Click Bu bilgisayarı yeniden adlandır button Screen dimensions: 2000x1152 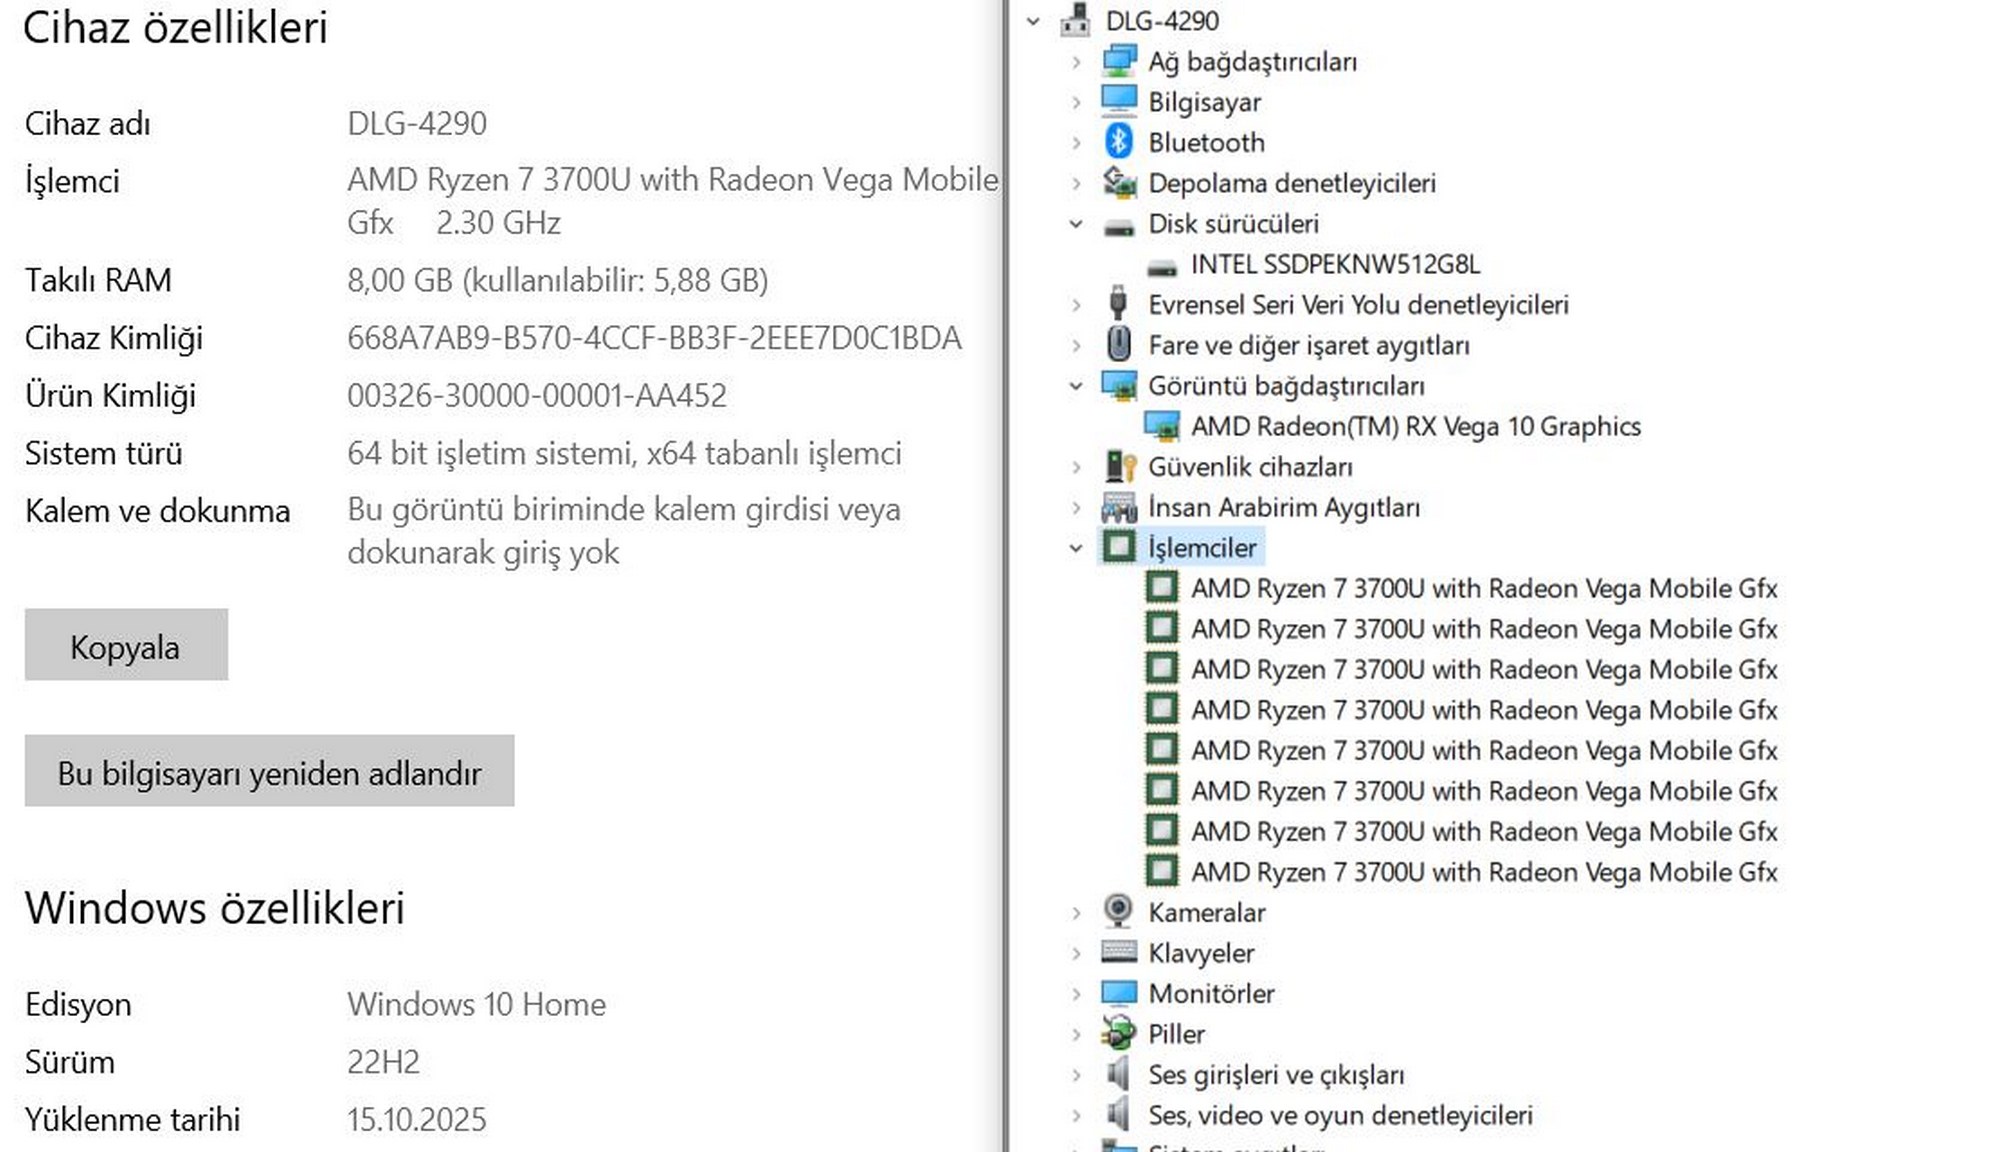point(269,771)
